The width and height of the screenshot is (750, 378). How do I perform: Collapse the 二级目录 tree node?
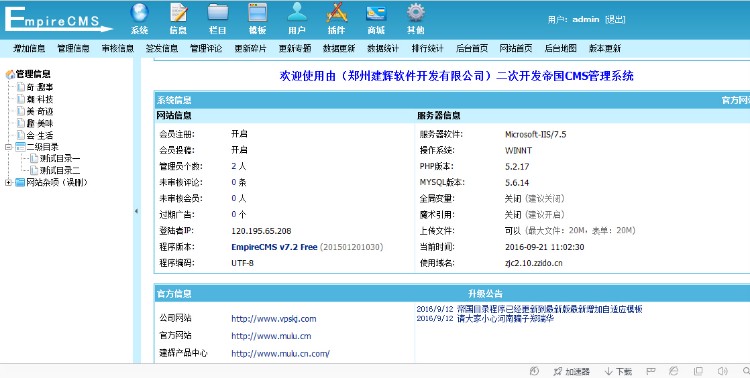[8, 147]
